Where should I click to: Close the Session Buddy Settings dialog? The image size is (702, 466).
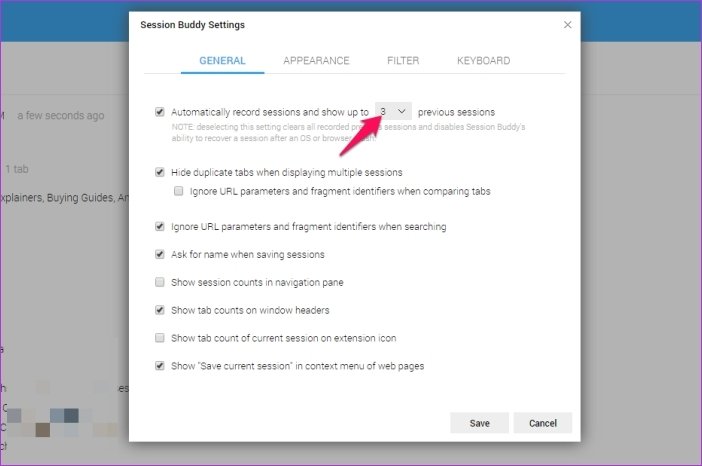coord(567,25)
